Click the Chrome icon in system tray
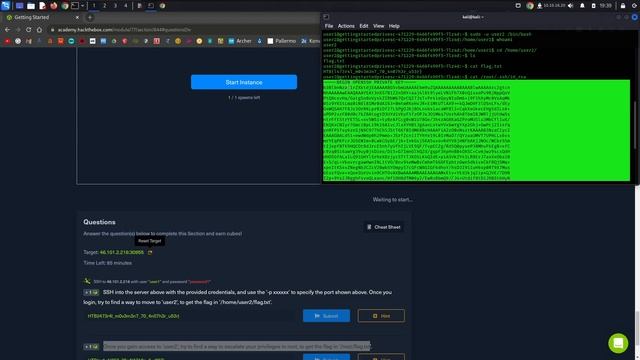 [x=530, y=6]
